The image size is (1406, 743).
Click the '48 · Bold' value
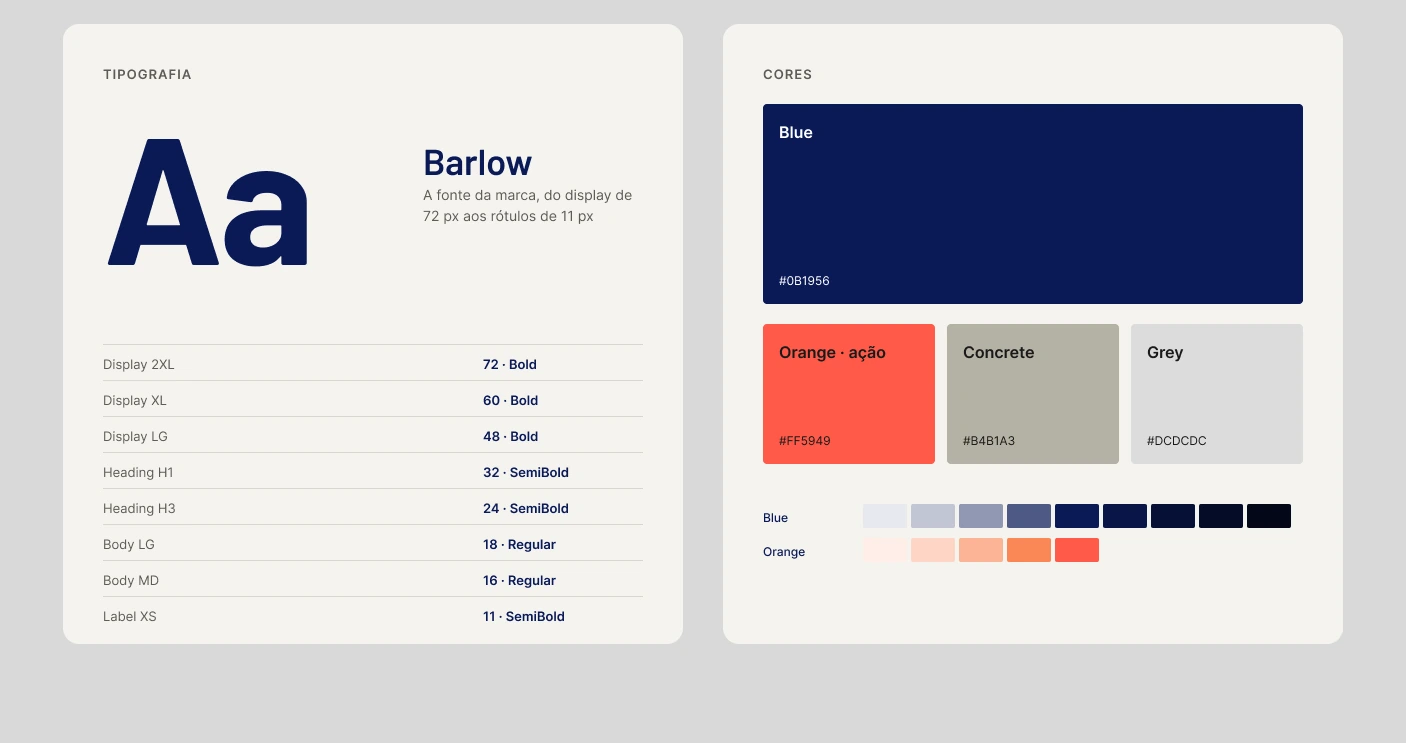tap(511, 437)
